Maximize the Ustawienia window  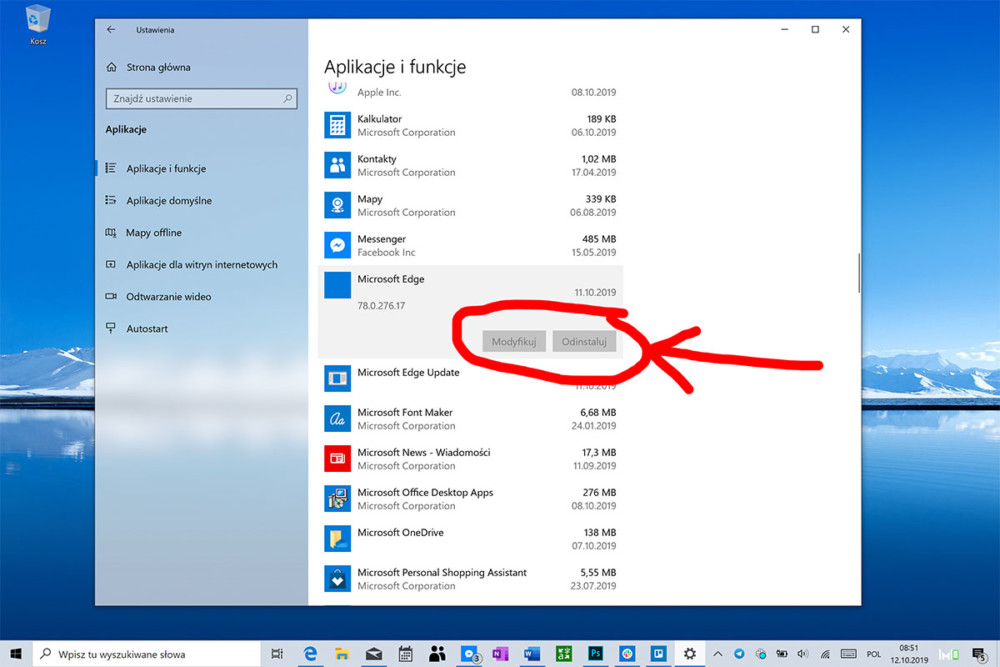(x=815, y=29)
